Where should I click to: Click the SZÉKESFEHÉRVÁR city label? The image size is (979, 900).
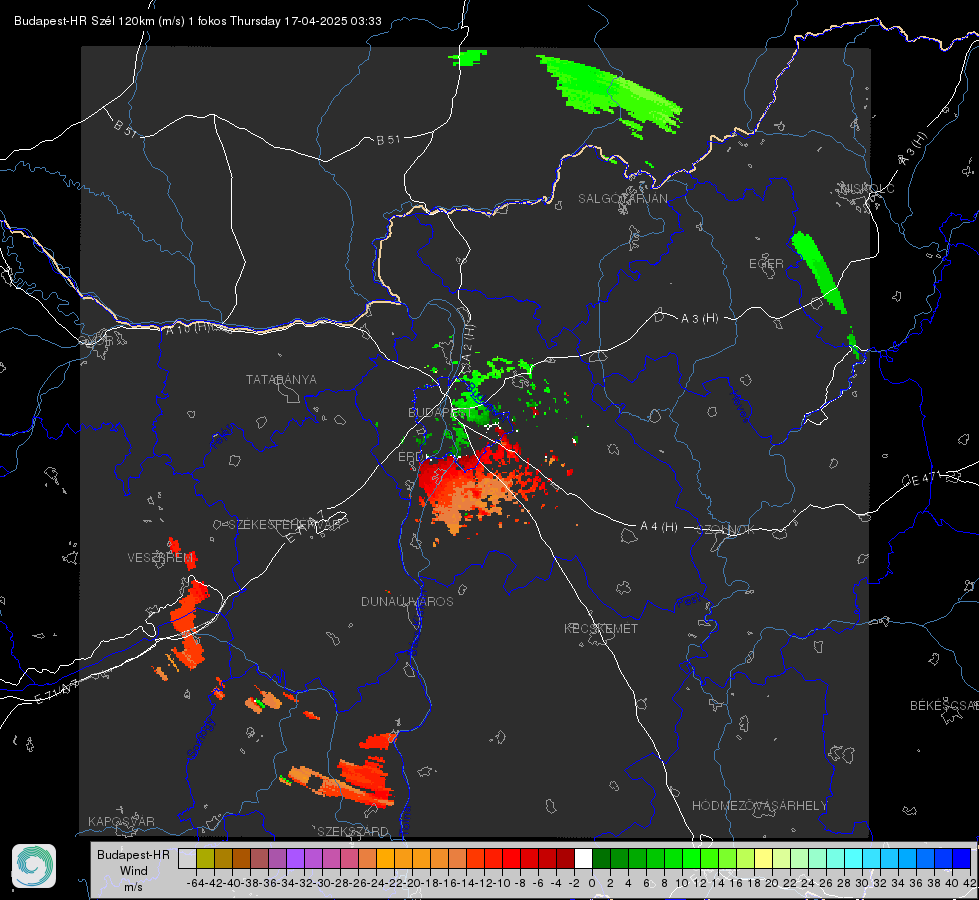[x=284, y=525]
